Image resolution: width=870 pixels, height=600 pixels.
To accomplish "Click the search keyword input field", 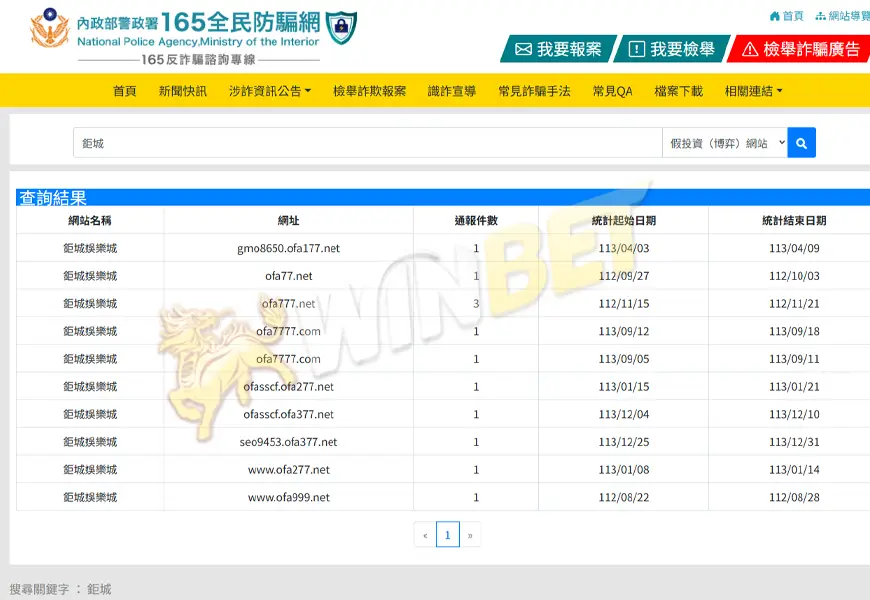I will (x=367, y=143).
